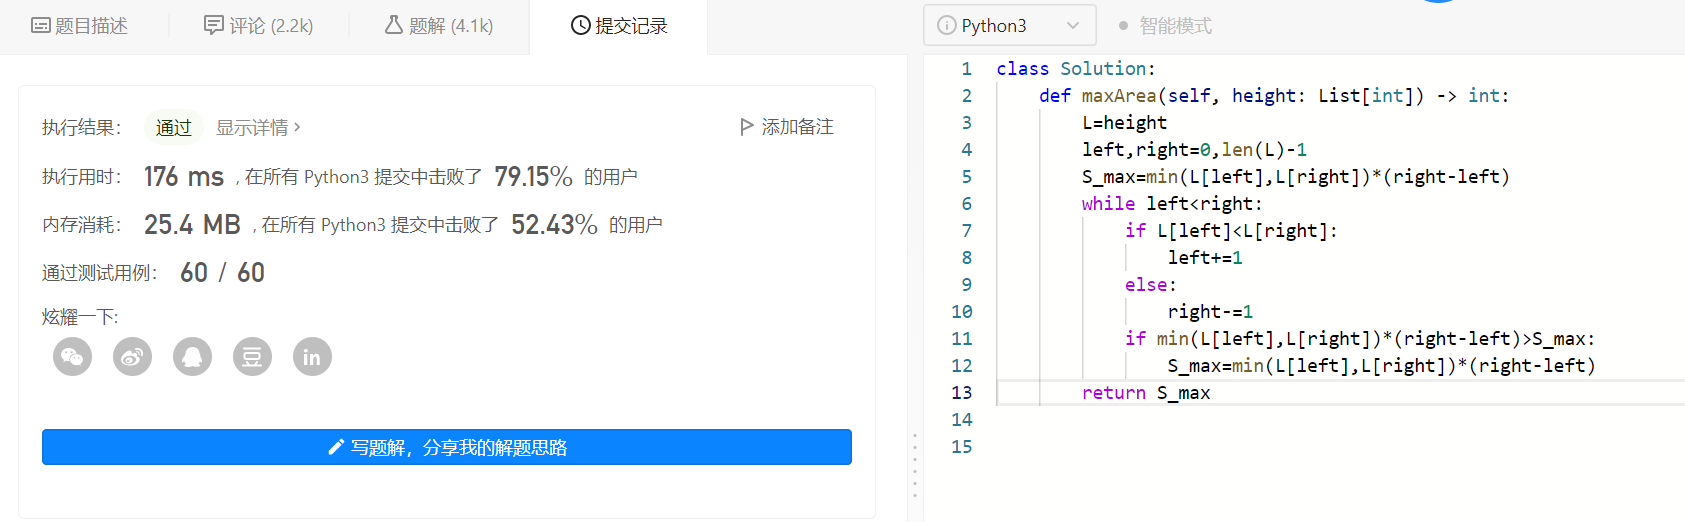Expand 显示详情 result details
Image resolution: width=1685 pixels, height=522 pixels.
(x=258, y=128)
